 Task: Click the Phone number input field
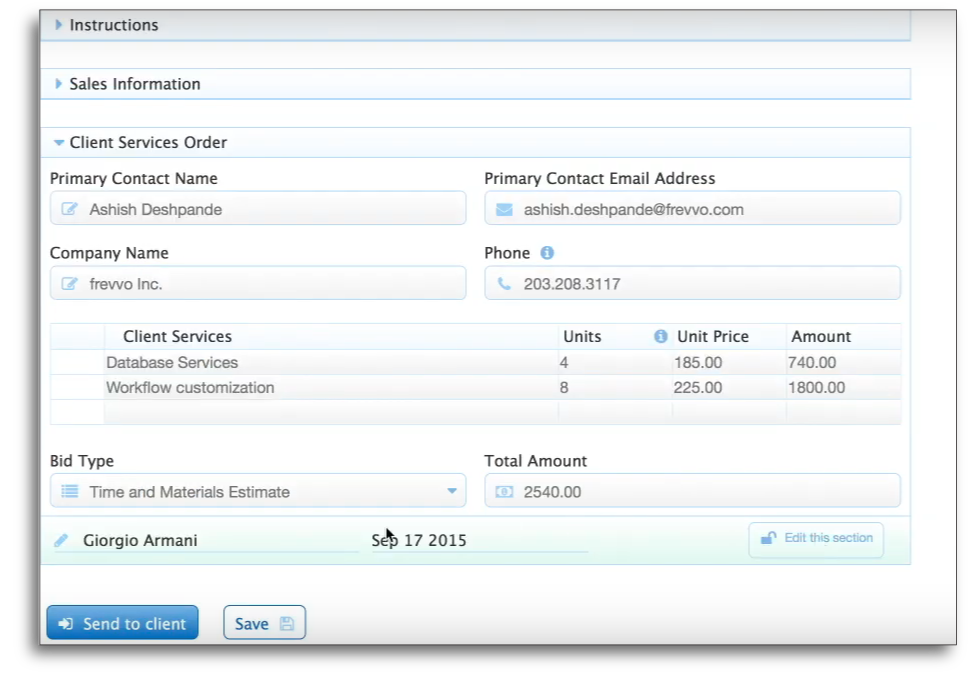tap(692, 283)
